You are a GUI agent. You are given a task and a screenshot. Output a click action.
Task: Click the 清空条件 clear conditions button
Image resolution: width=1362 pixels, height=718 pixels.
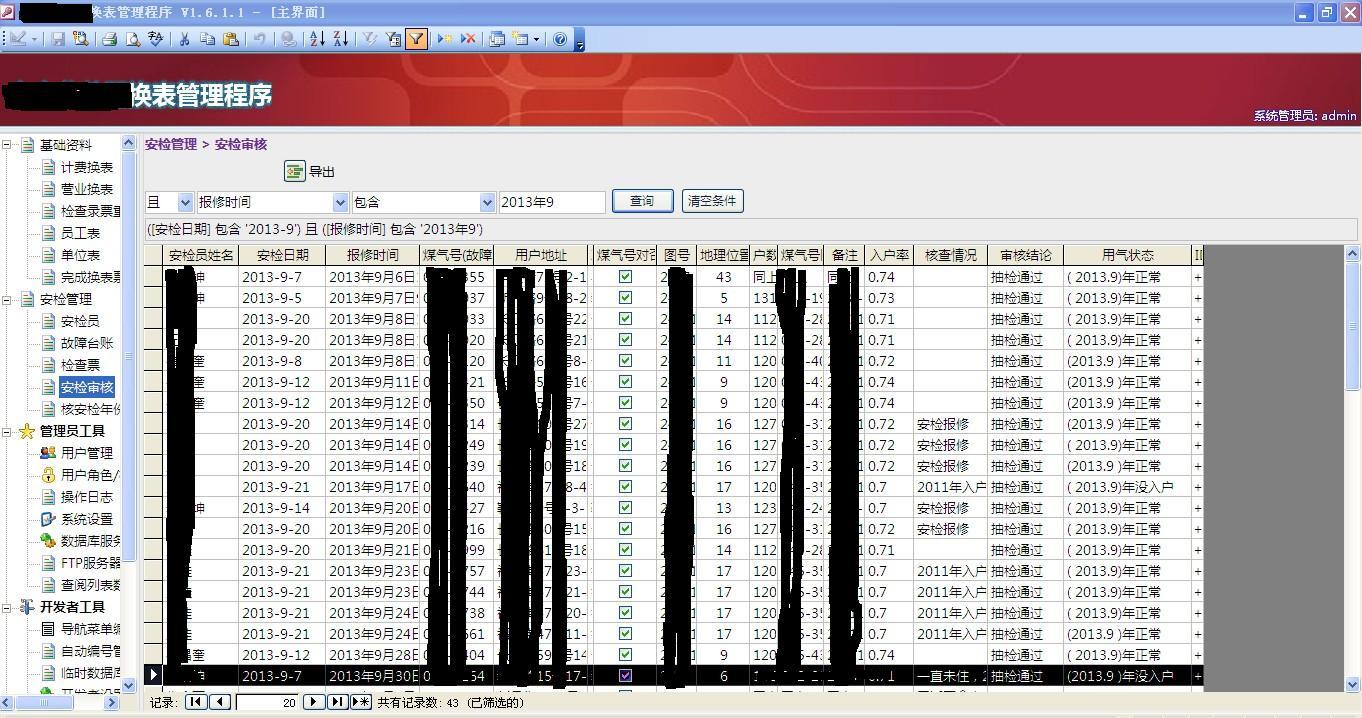713,201
